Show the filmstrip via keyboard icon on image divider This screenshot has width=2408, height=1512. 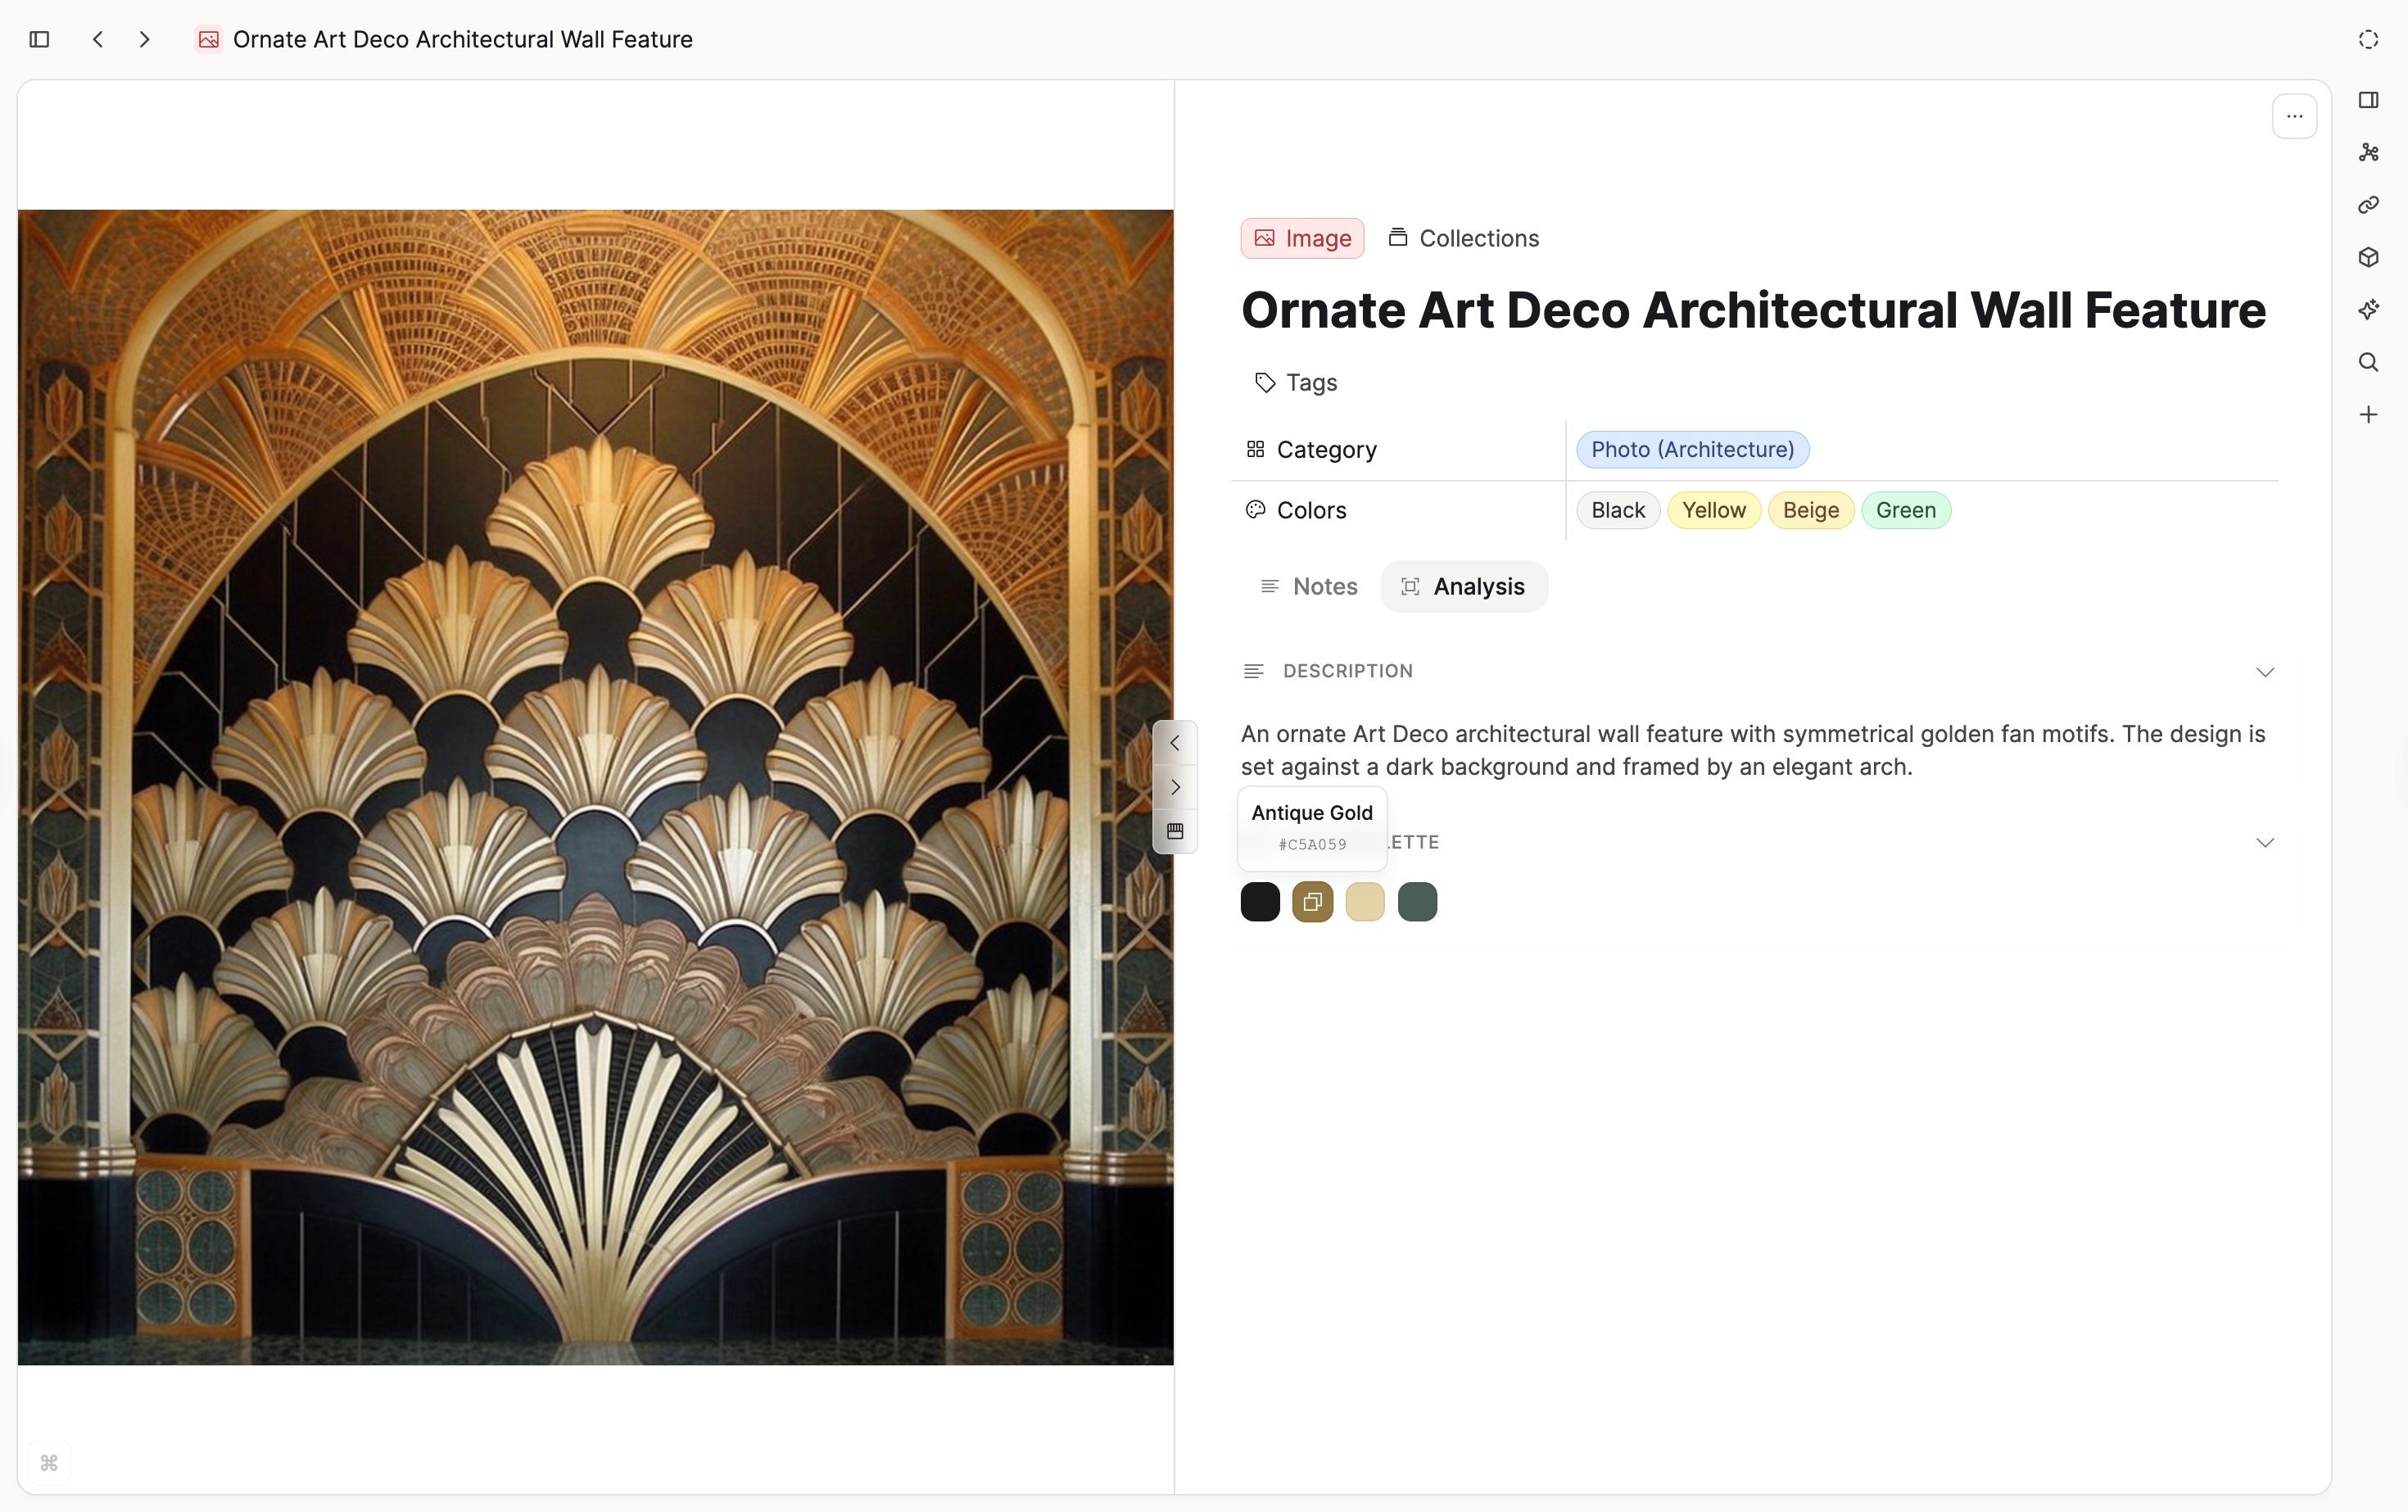(1175, 831)
